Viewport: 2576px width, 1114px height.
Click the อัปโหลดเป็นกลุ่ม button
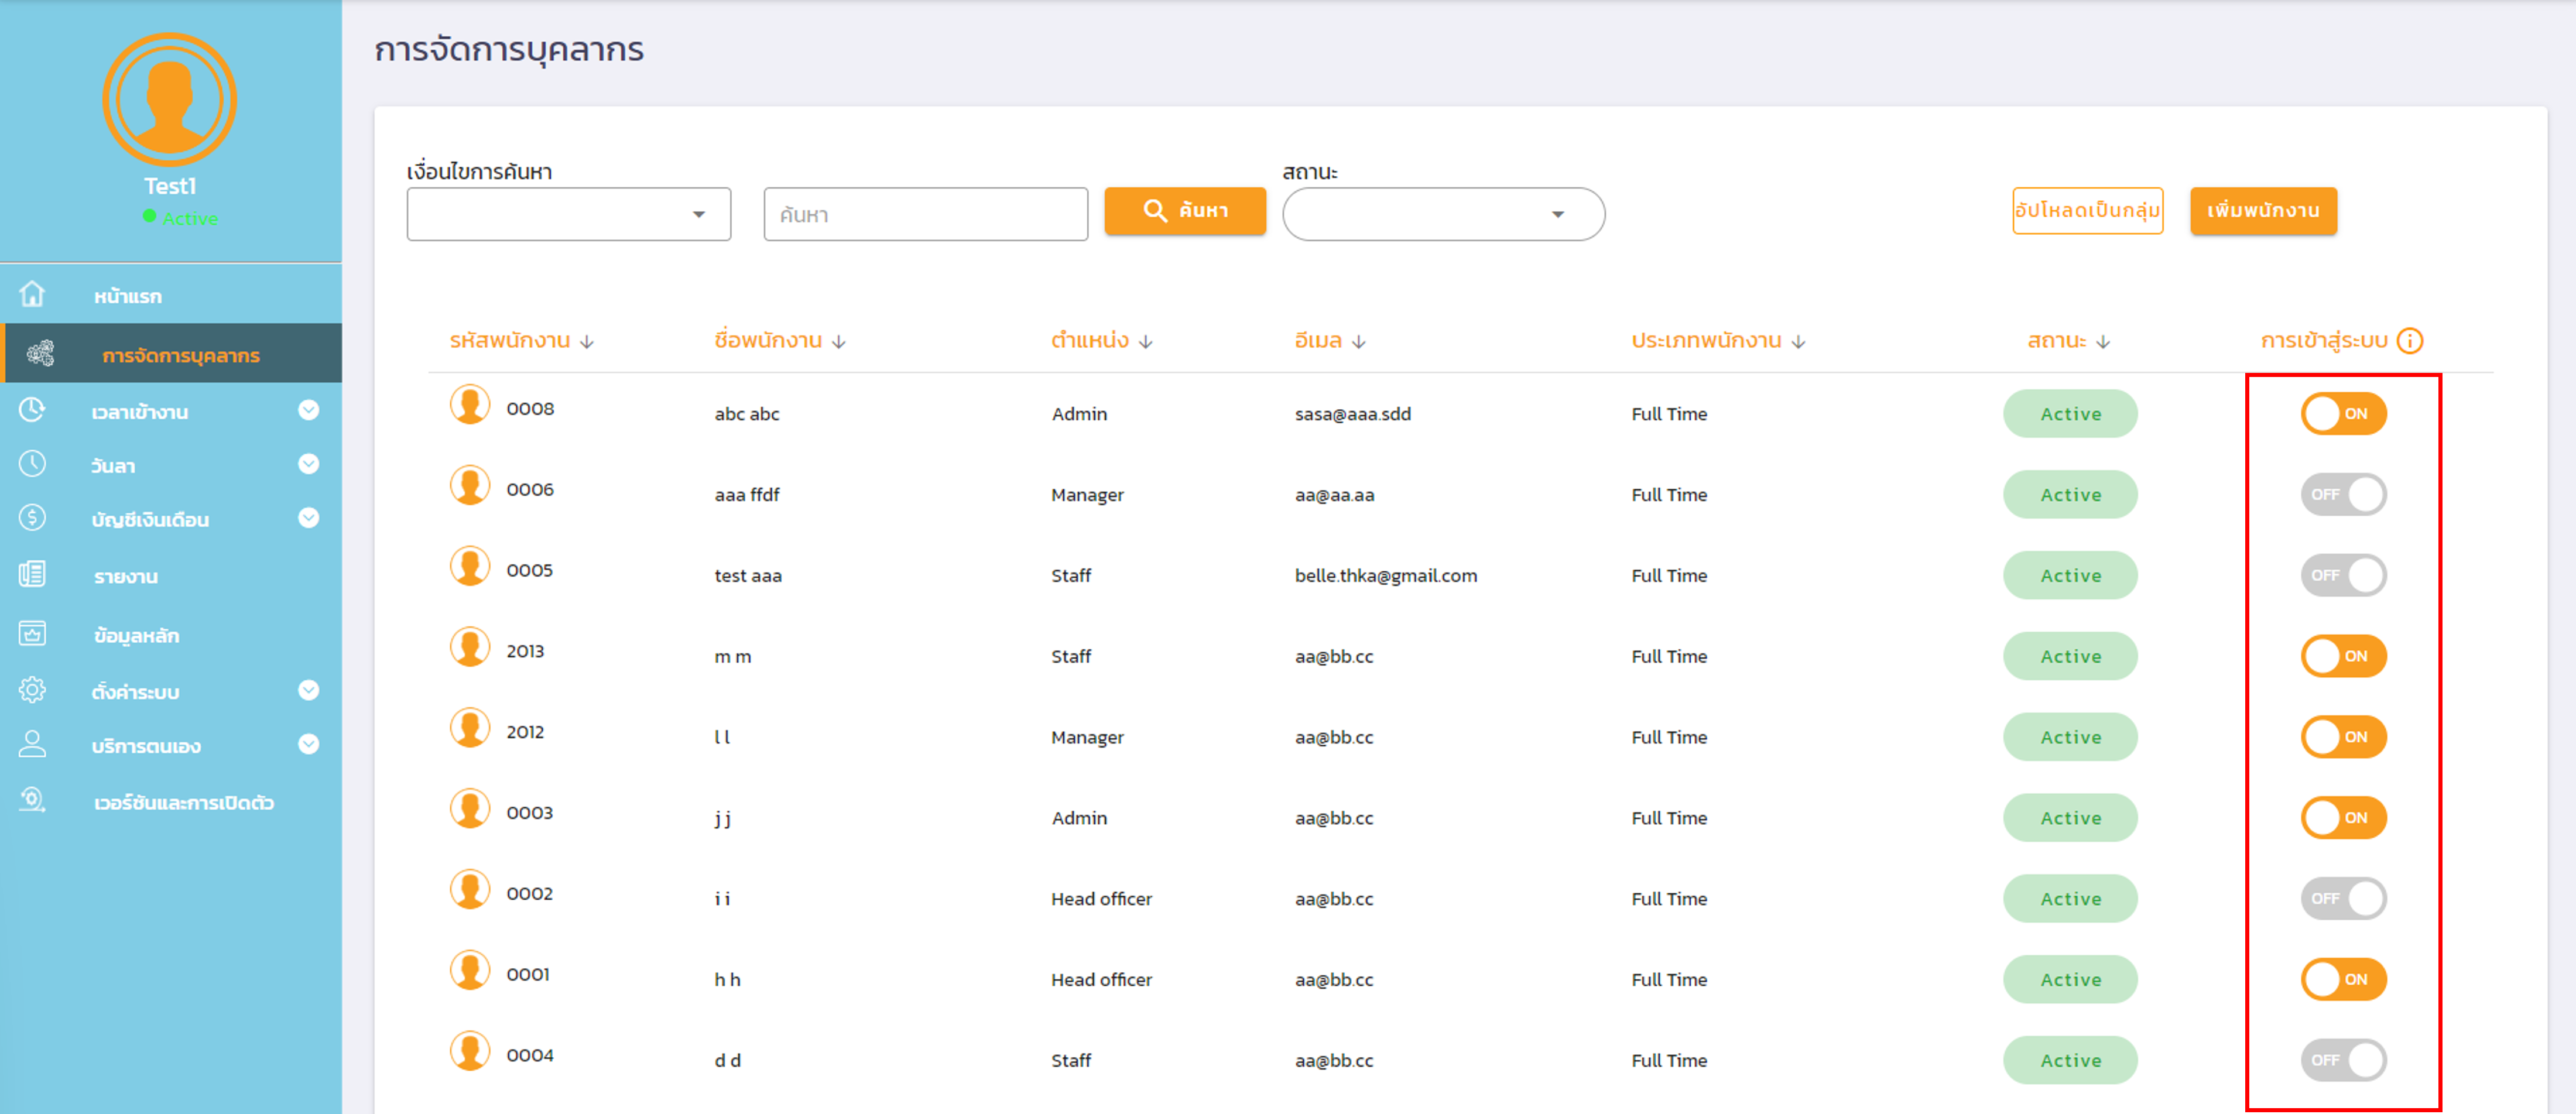point(2087,211)
